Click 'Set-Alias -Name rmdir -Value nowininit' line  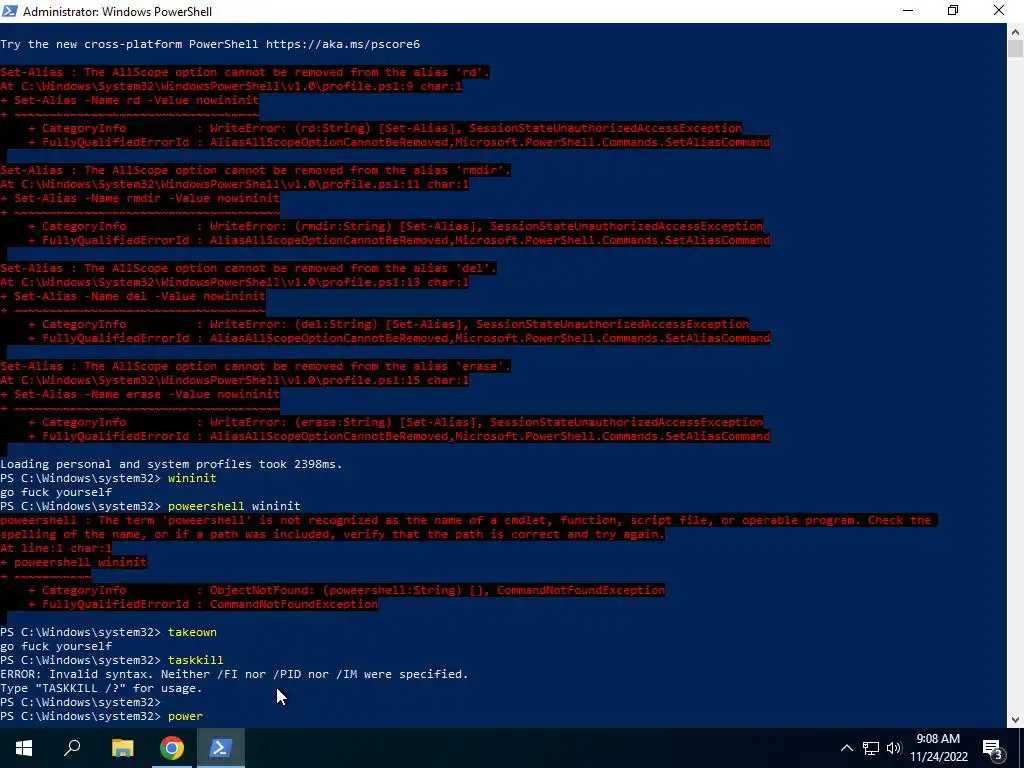140,199
